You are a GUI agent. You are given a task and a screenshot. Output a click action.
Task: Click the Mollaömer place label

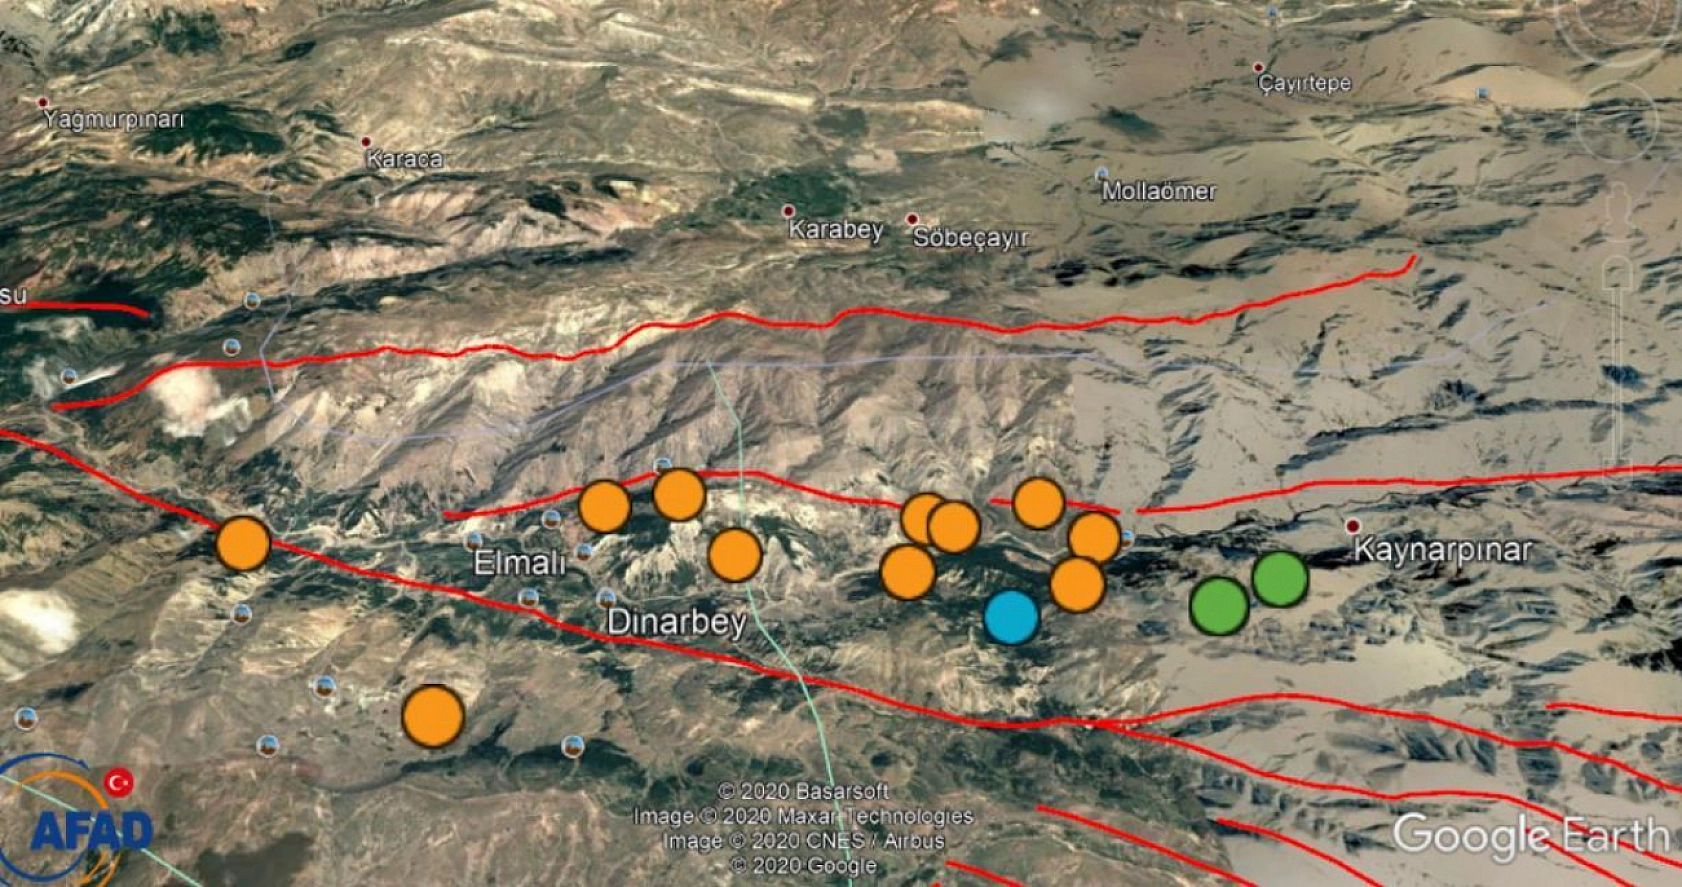pos(1159,191)
